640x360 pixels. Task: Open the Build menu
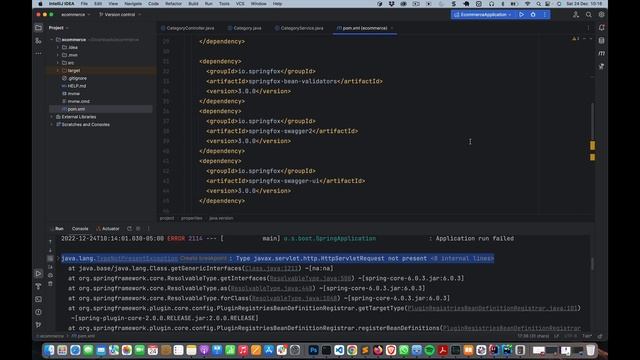click(x=193, y=4)
